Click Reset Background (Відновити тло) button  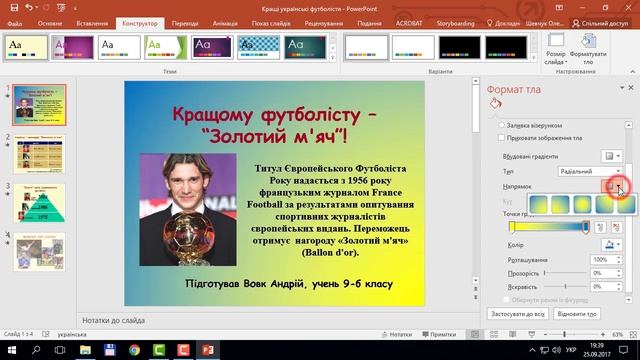point(577,314)
